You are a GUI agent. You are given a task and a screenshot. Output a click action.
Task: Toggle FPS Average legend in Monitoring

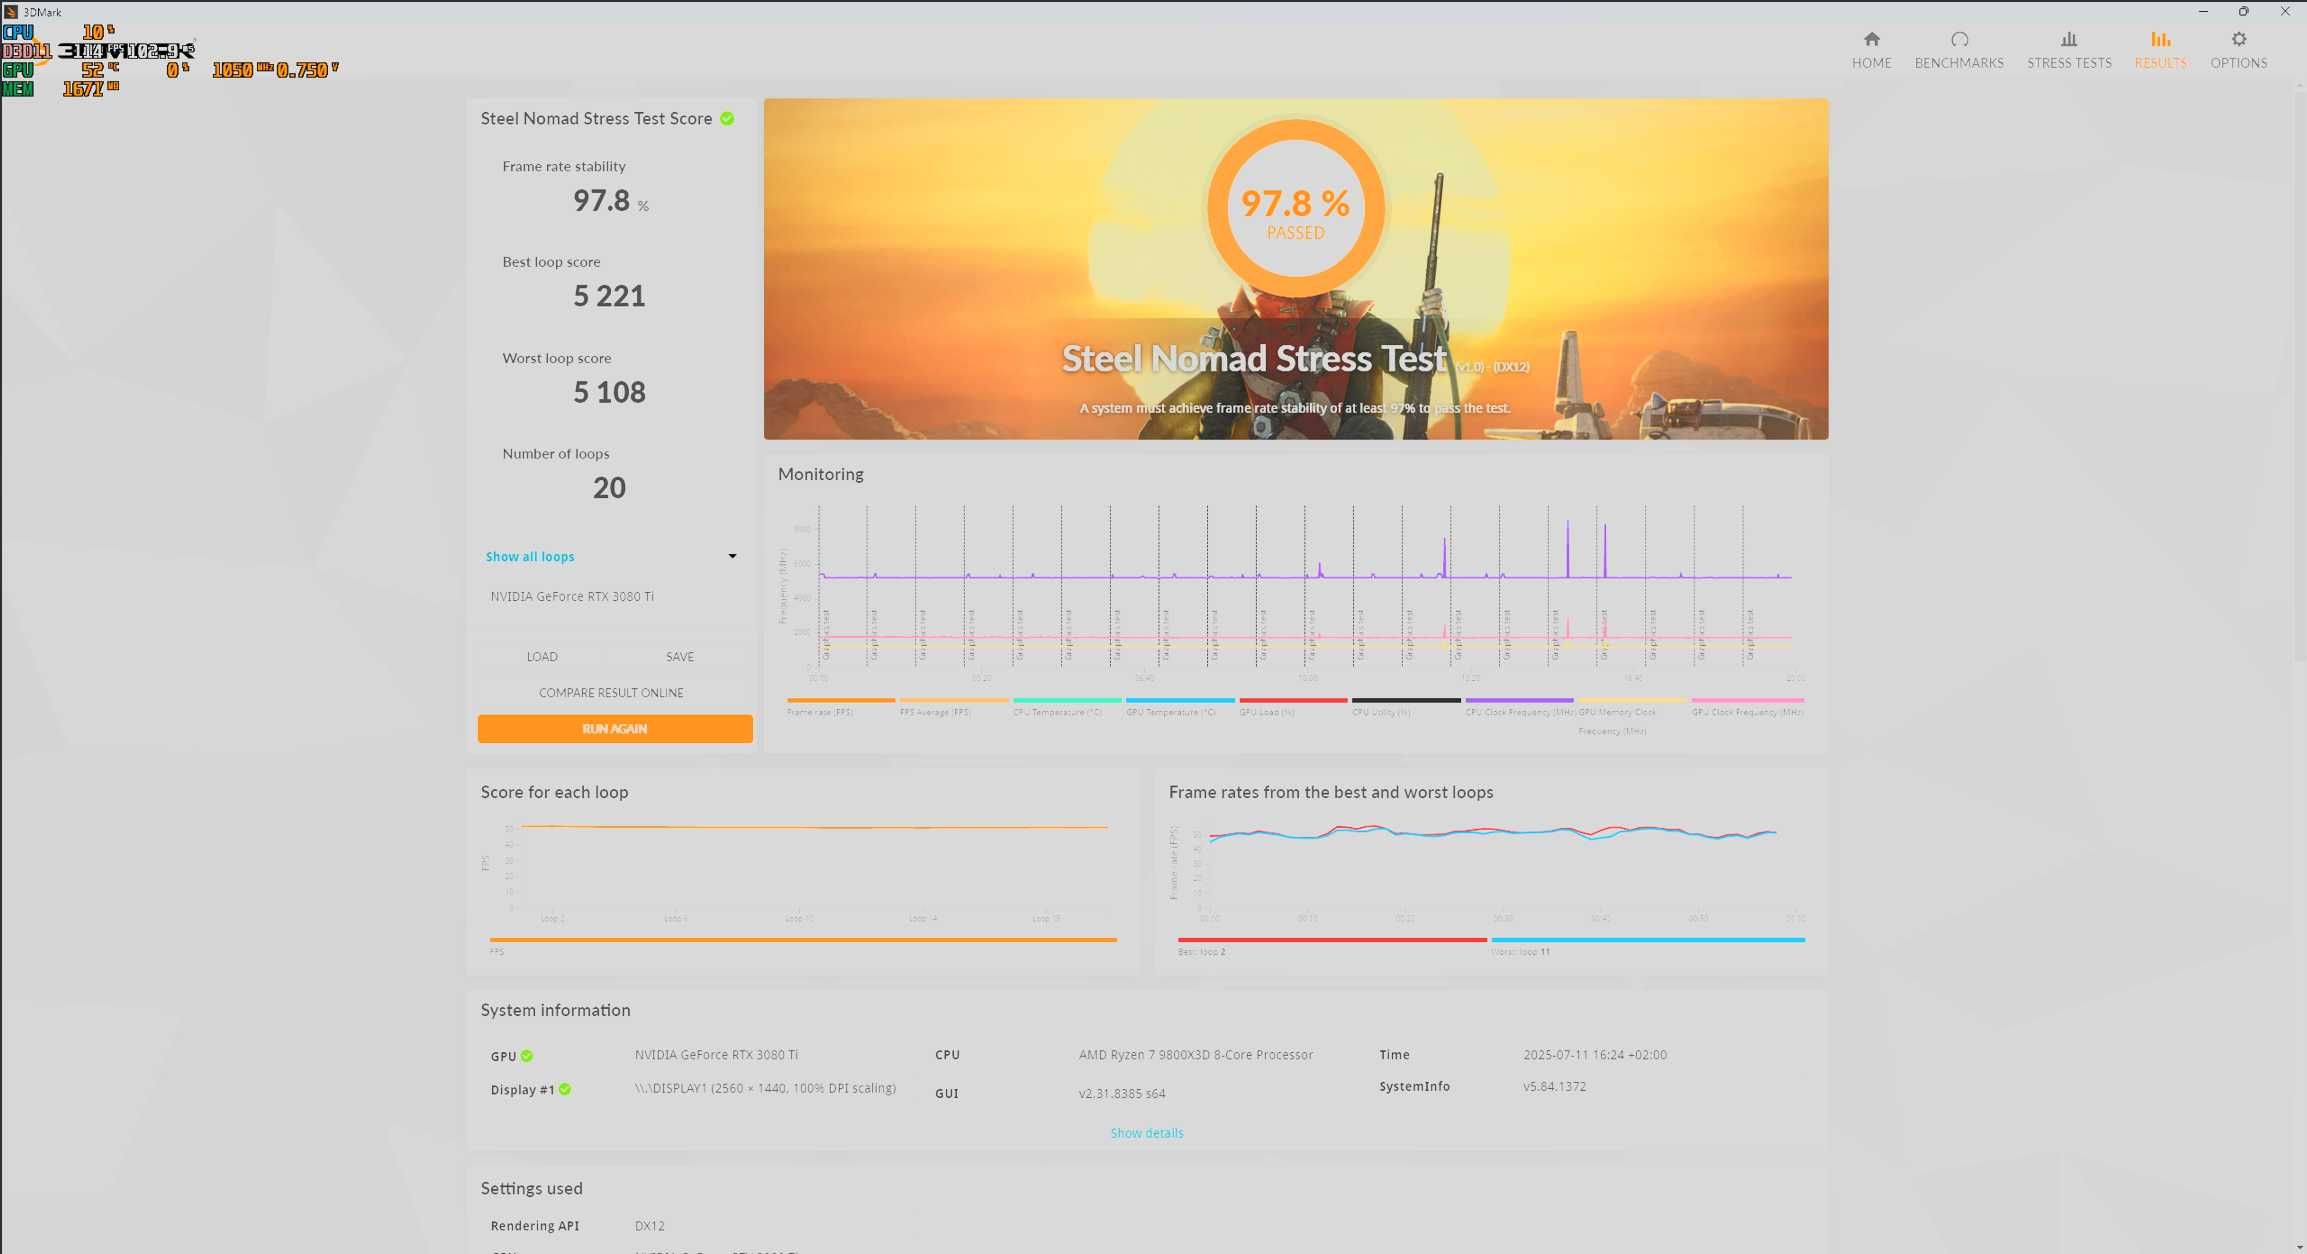pos(953,706)
